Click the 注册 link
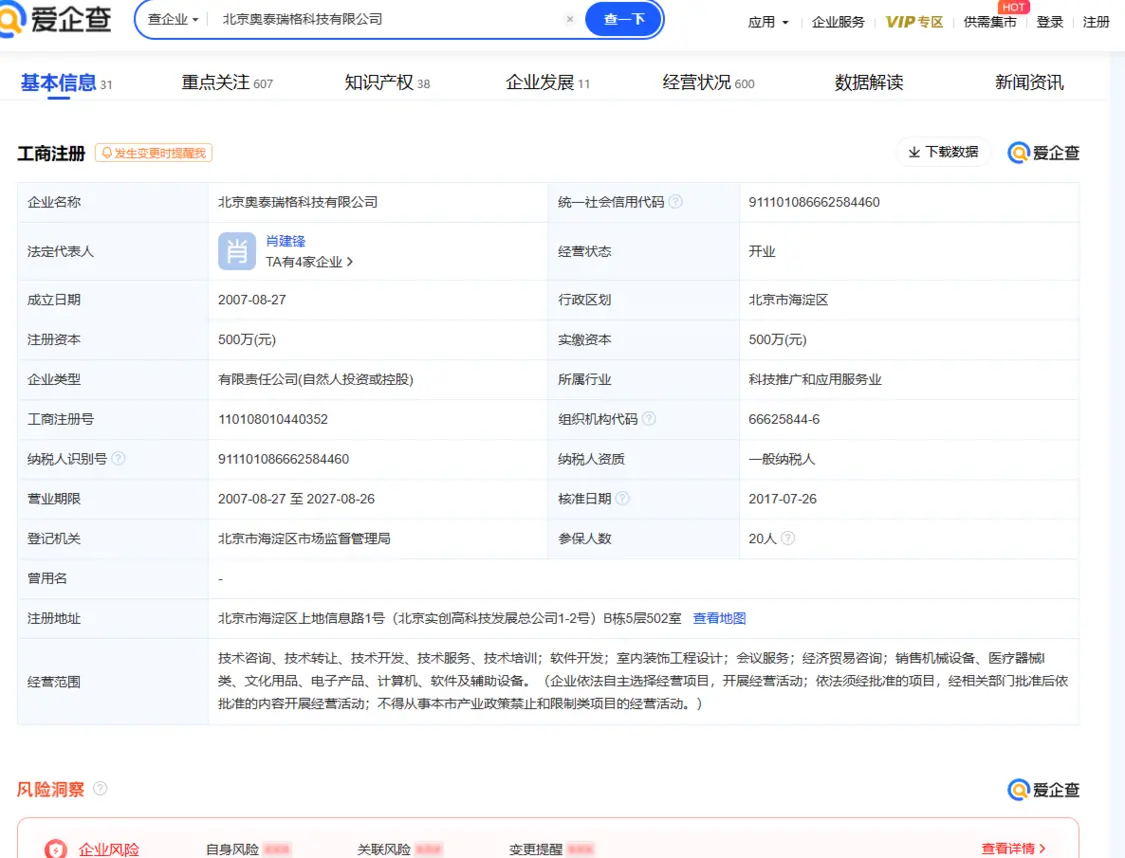This screenshot has width=1125, height=858. coord(1096,22)
